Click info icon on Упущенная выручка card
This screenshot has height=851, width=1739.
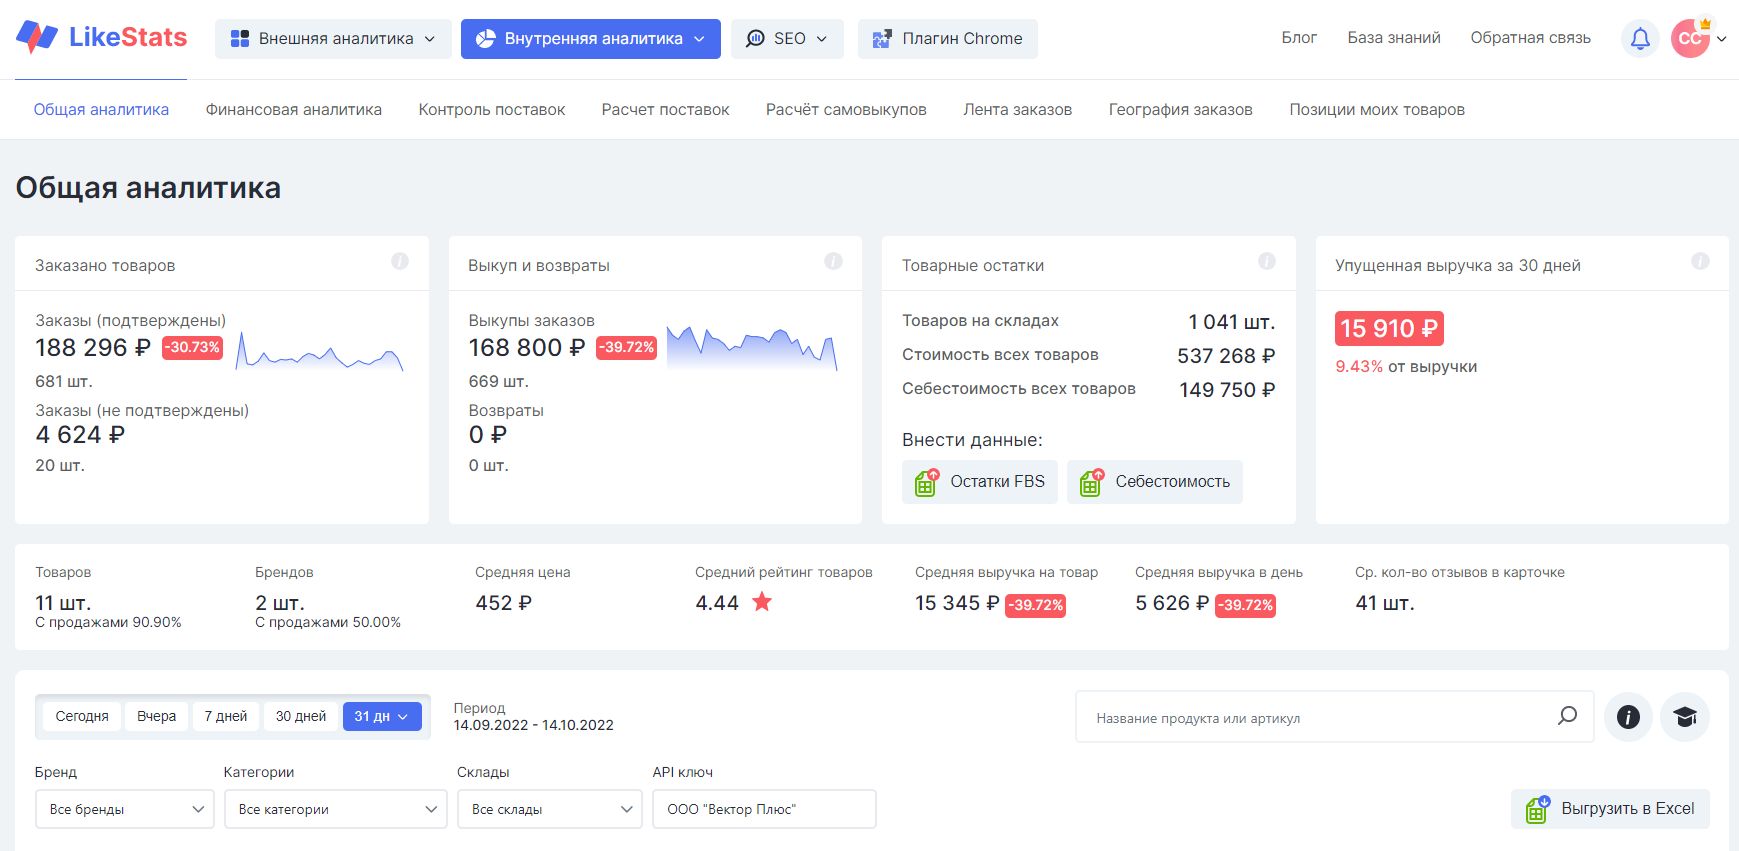click(1700, 261)
